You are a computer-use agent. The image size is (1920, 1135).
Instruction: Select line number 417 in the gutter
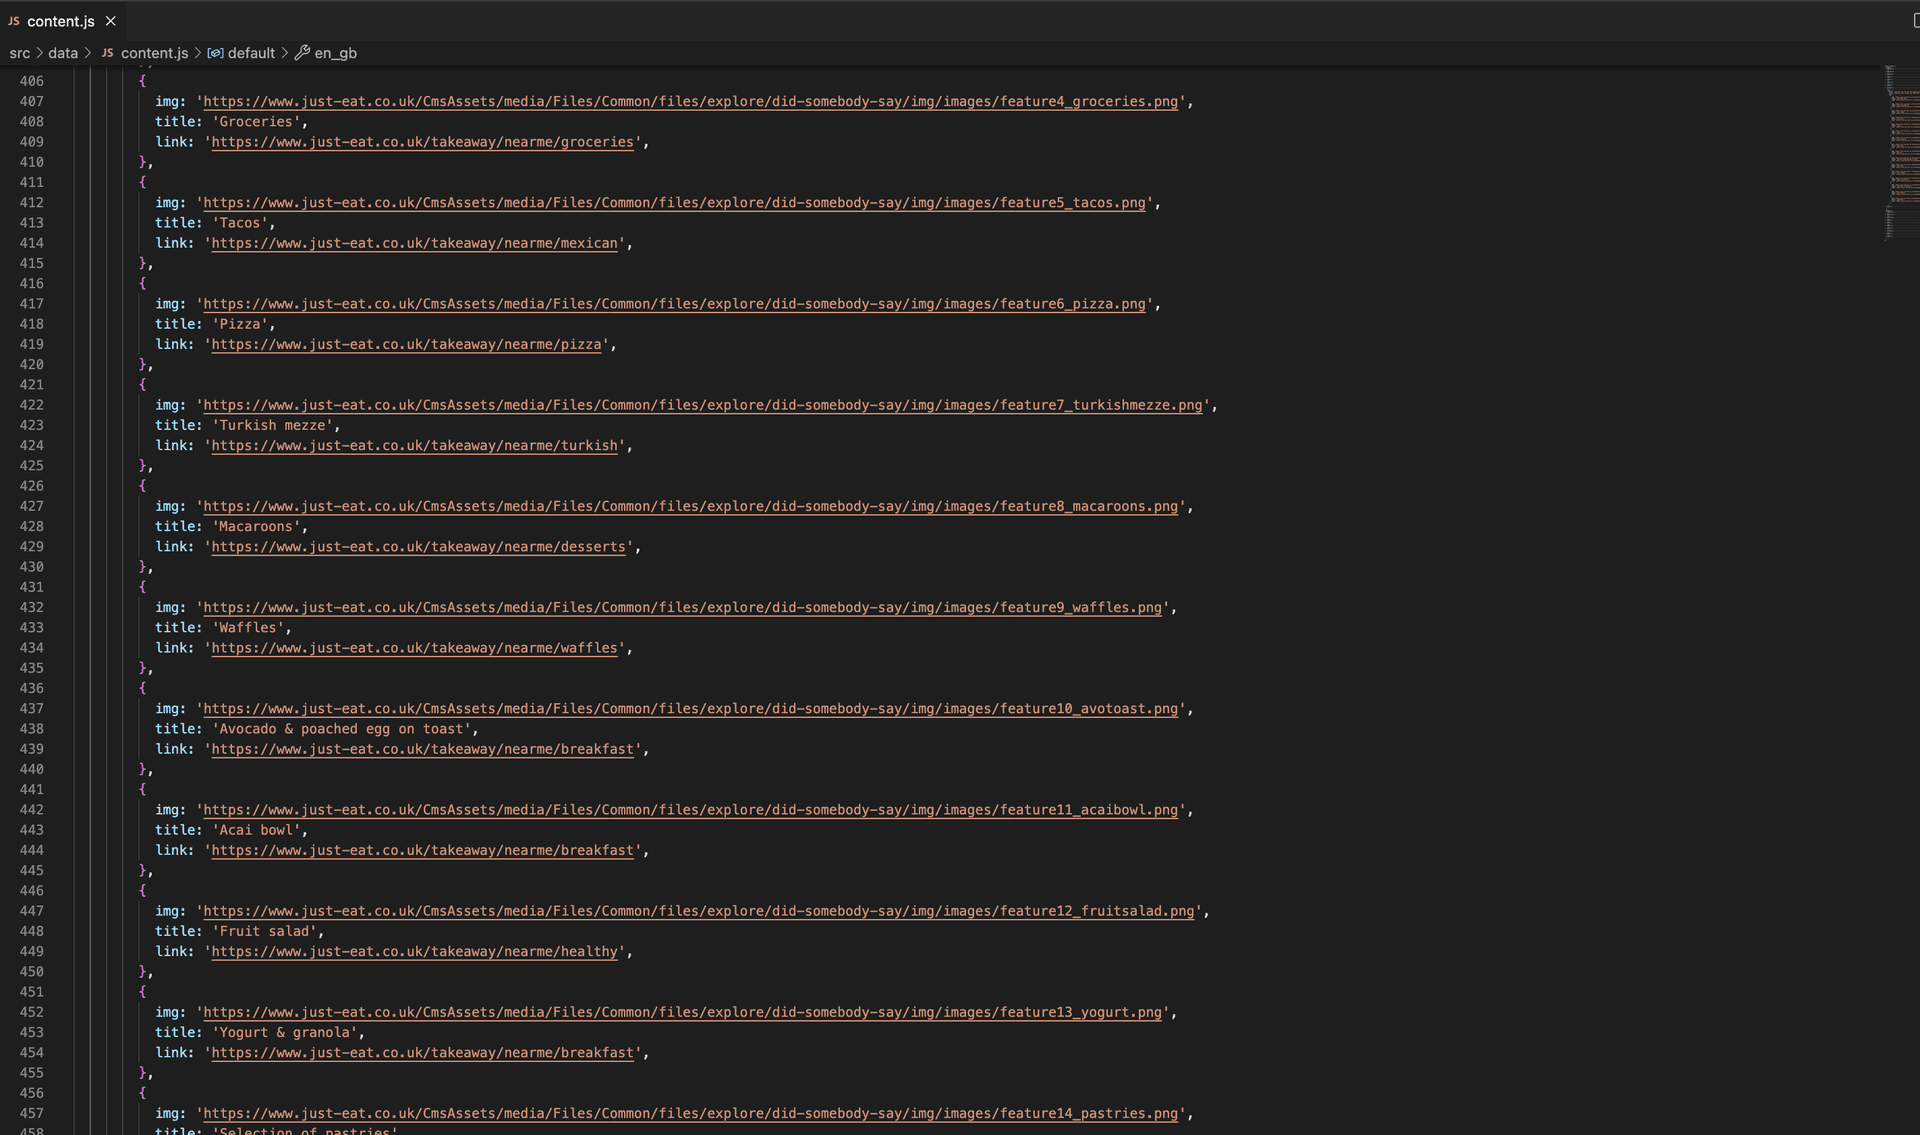(31, 304)
